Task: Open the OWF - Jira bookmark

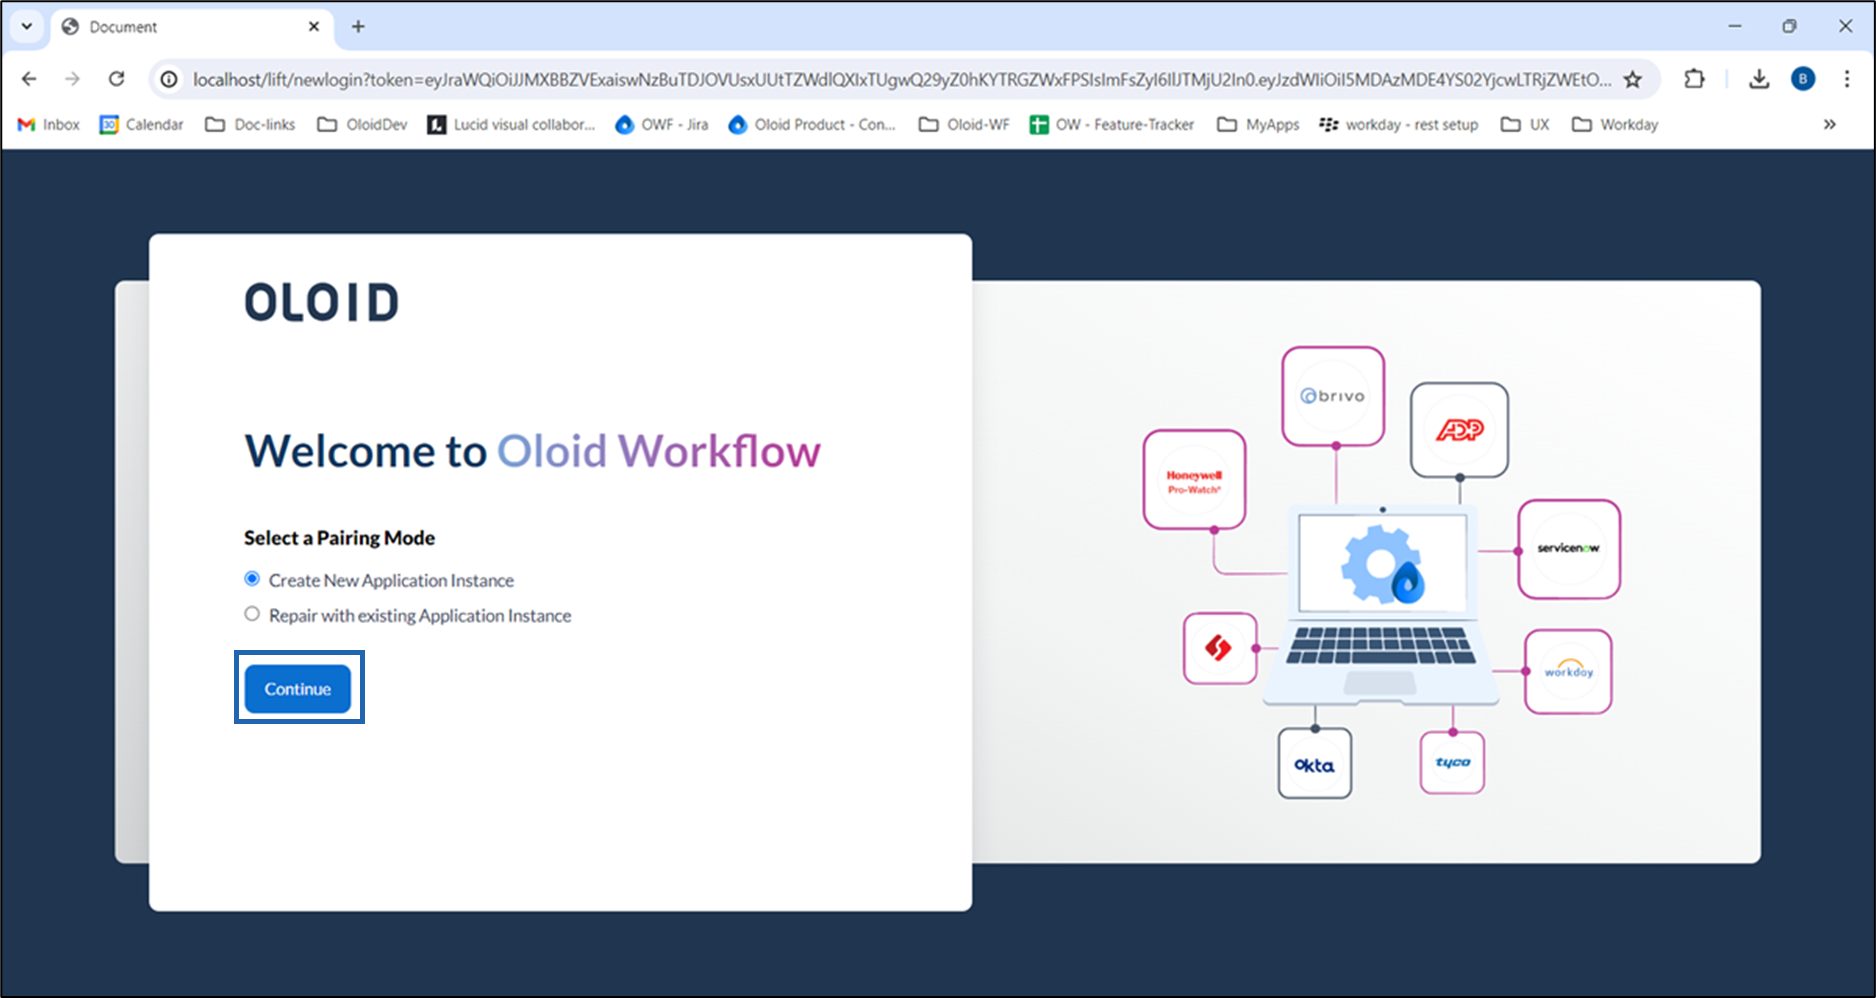Action: [661, 124]
